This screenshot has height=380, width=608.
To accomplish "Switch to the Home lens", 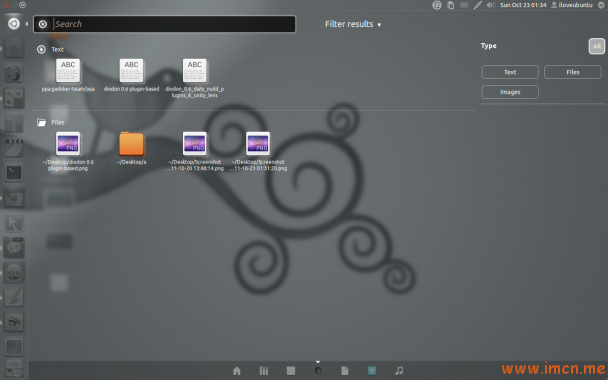I will pyautogui.click(x=237, y=371).
